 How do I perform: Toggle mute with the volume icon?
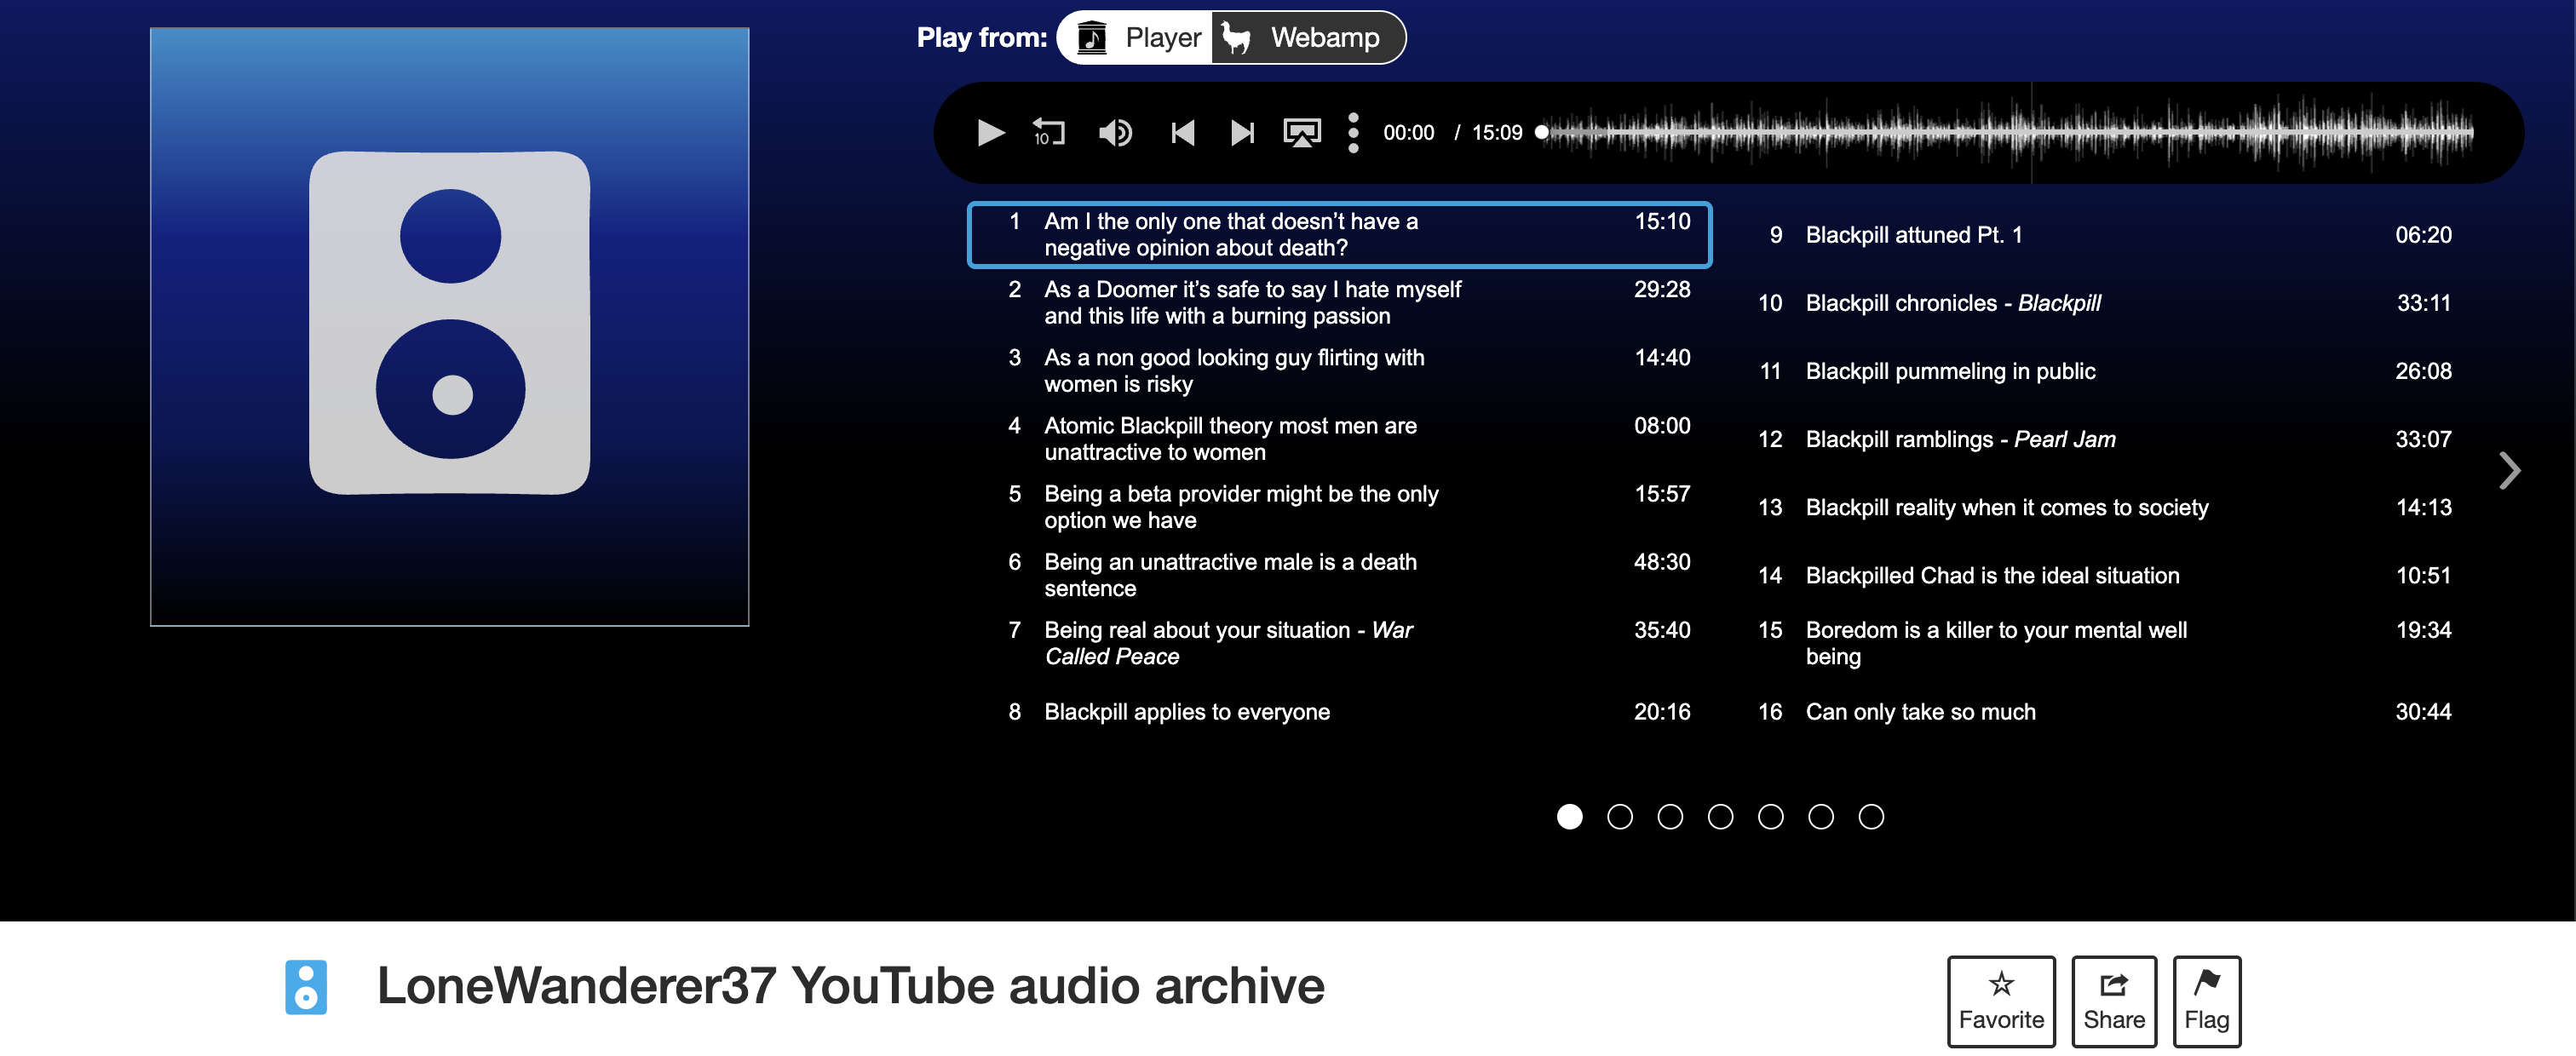tap(1115, 133)
